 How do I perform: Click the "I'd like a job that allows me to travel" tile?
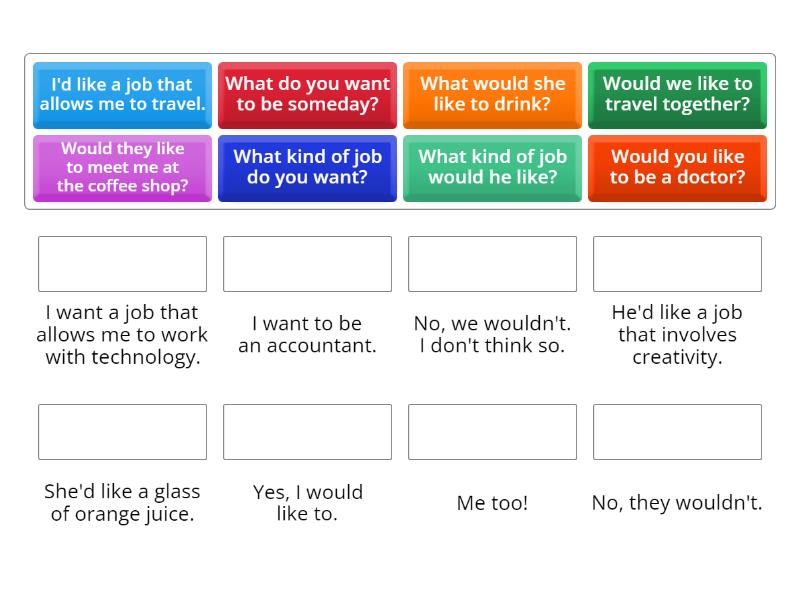click(x=122, y=95)
